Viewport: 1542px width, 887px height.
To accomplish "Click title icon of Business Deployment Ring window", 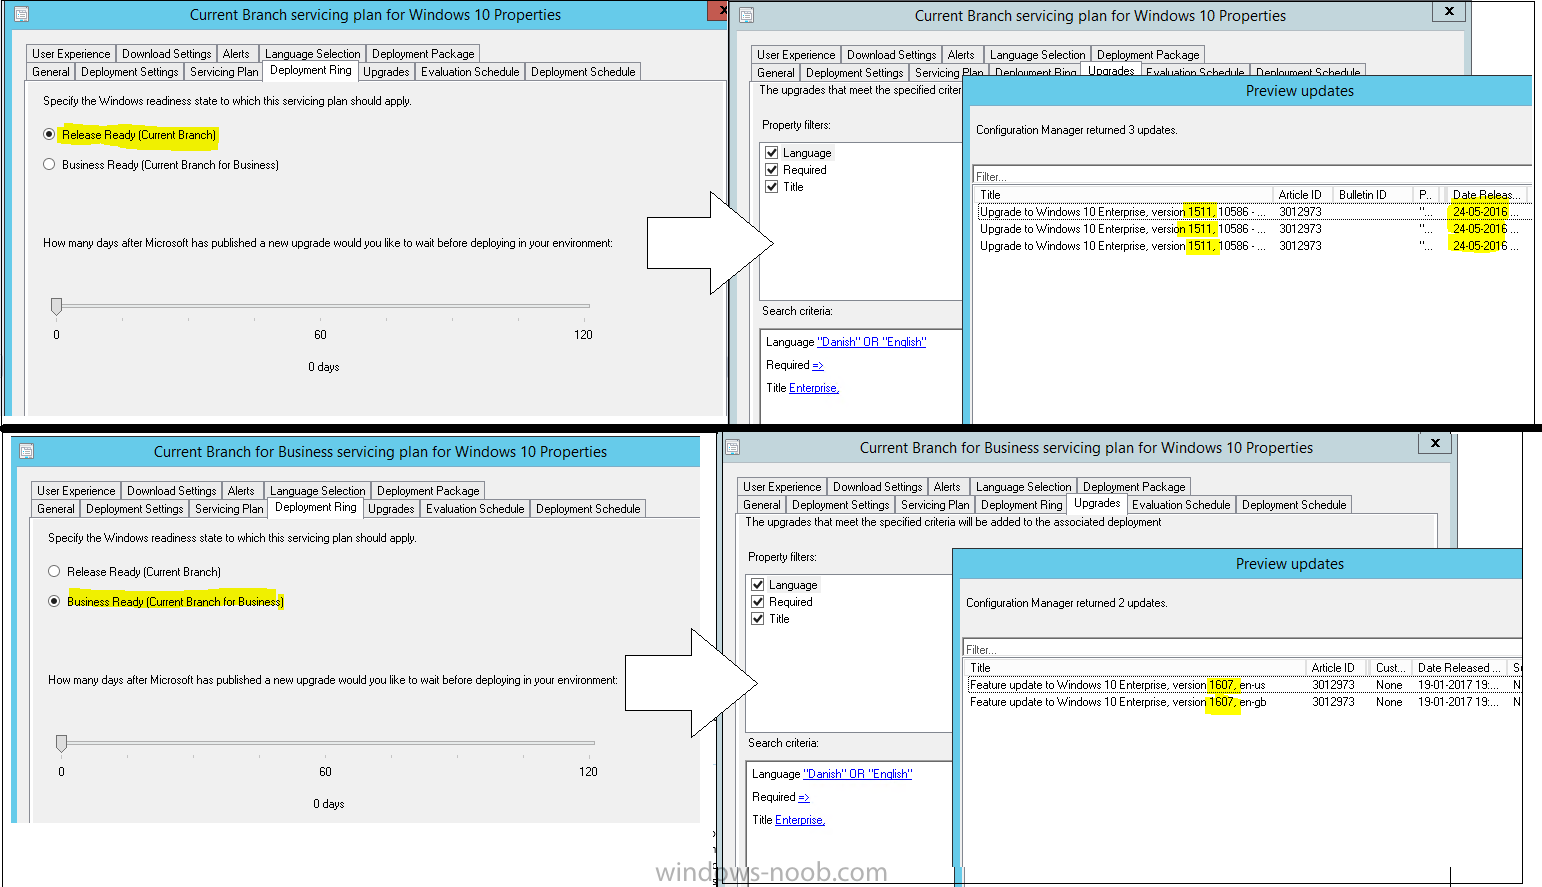I will pyautogui.click(x=27, y=451).
